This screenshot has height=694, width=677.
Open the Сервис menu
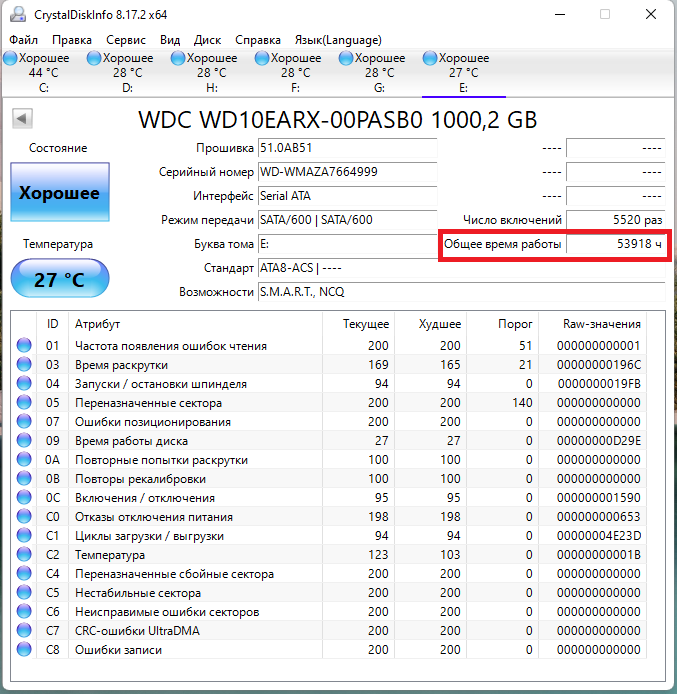(126, 40)
